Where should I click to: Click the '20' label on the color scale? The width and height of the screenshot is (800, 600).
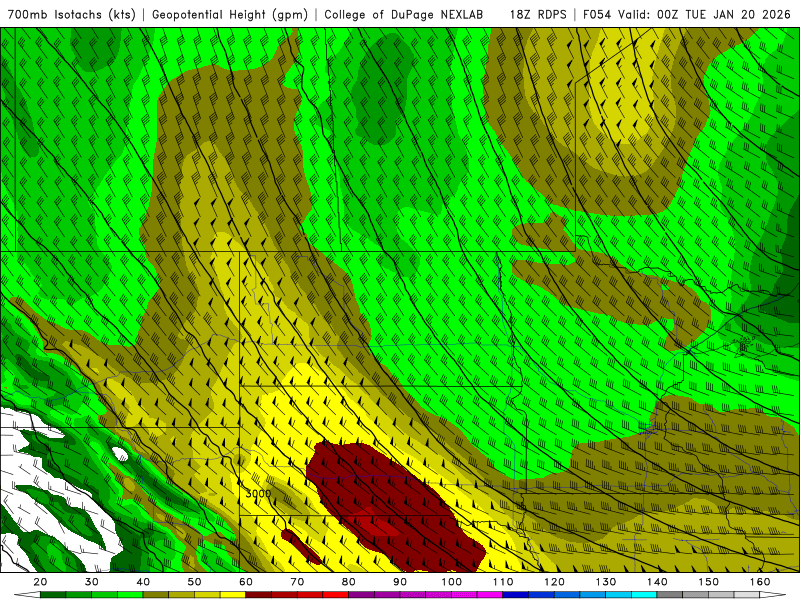point(40,582)
